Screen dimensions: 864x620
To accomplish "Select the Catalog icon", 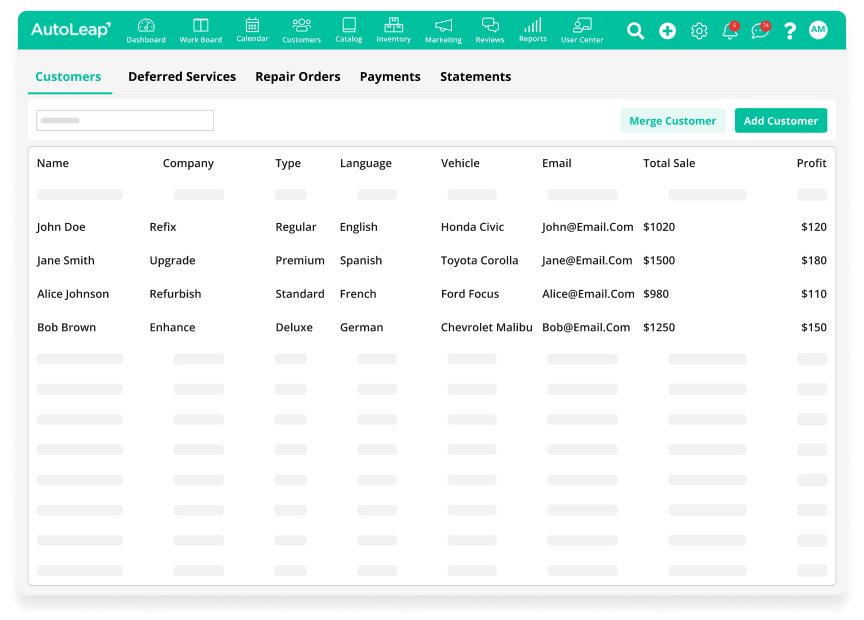I will (349, 25).
